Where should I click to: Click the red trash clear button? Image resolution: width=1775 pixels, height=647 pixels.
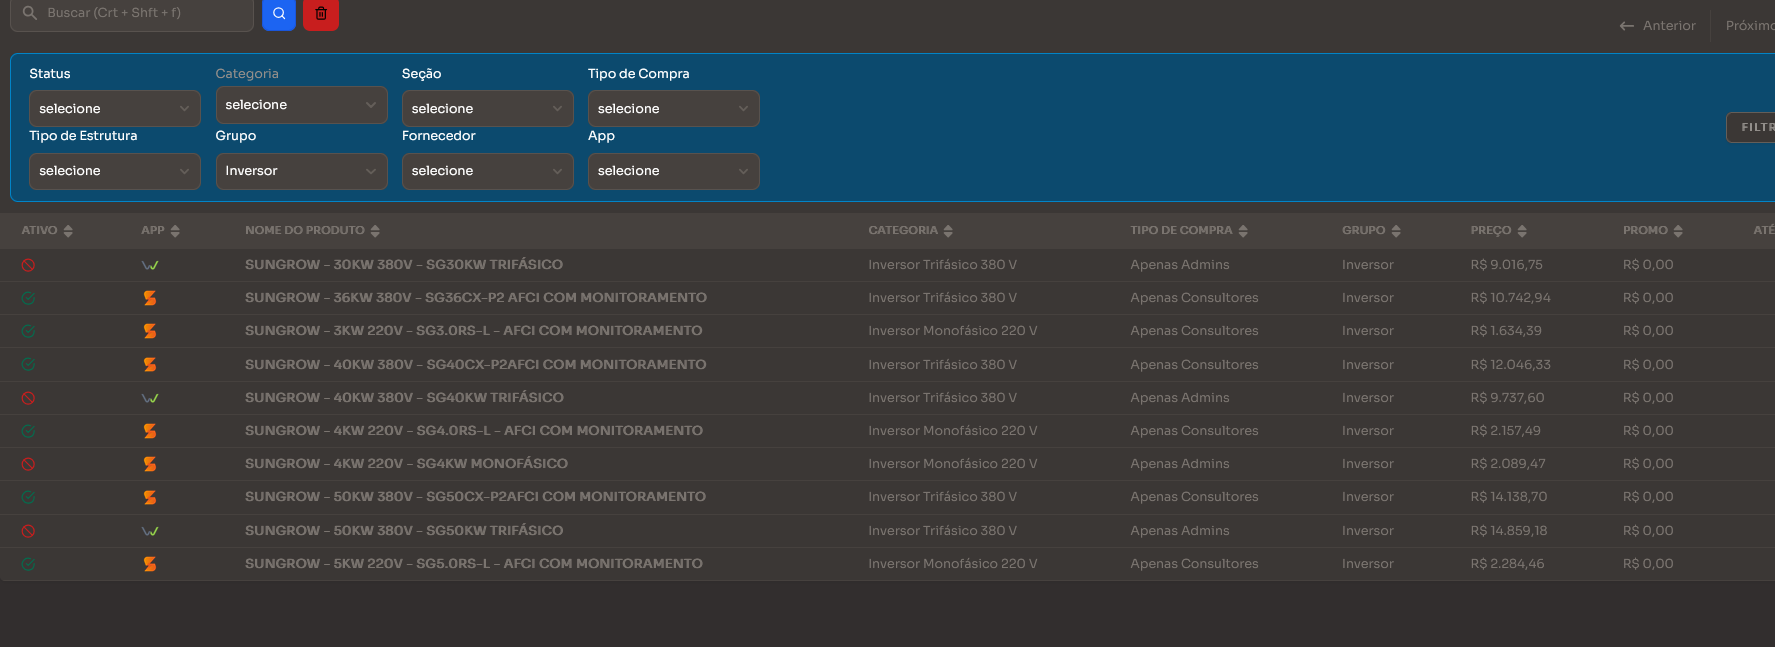[x=321, y=14]
